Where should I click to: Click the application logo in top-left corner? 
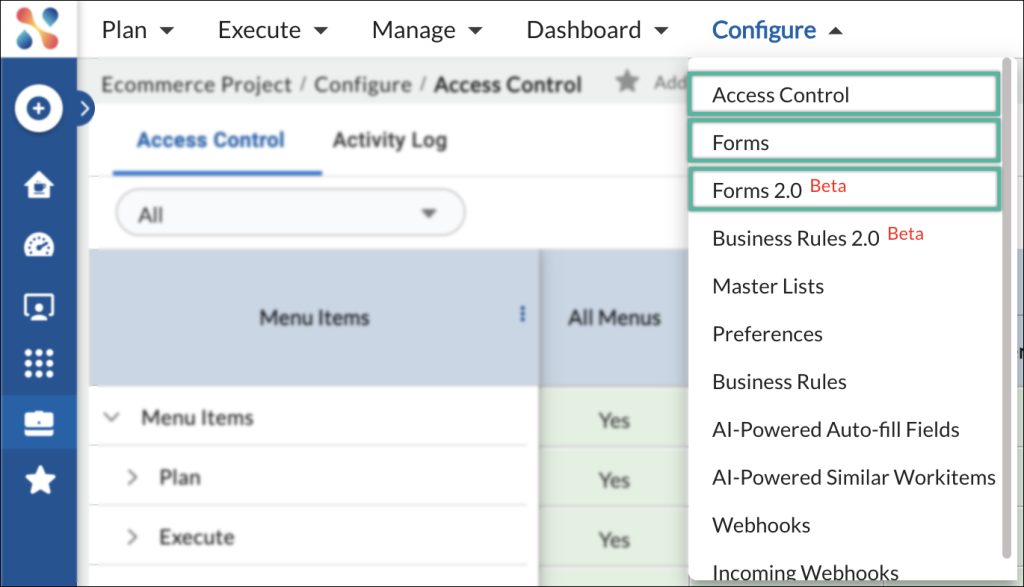pyautogui.click(x=38, y=29)
